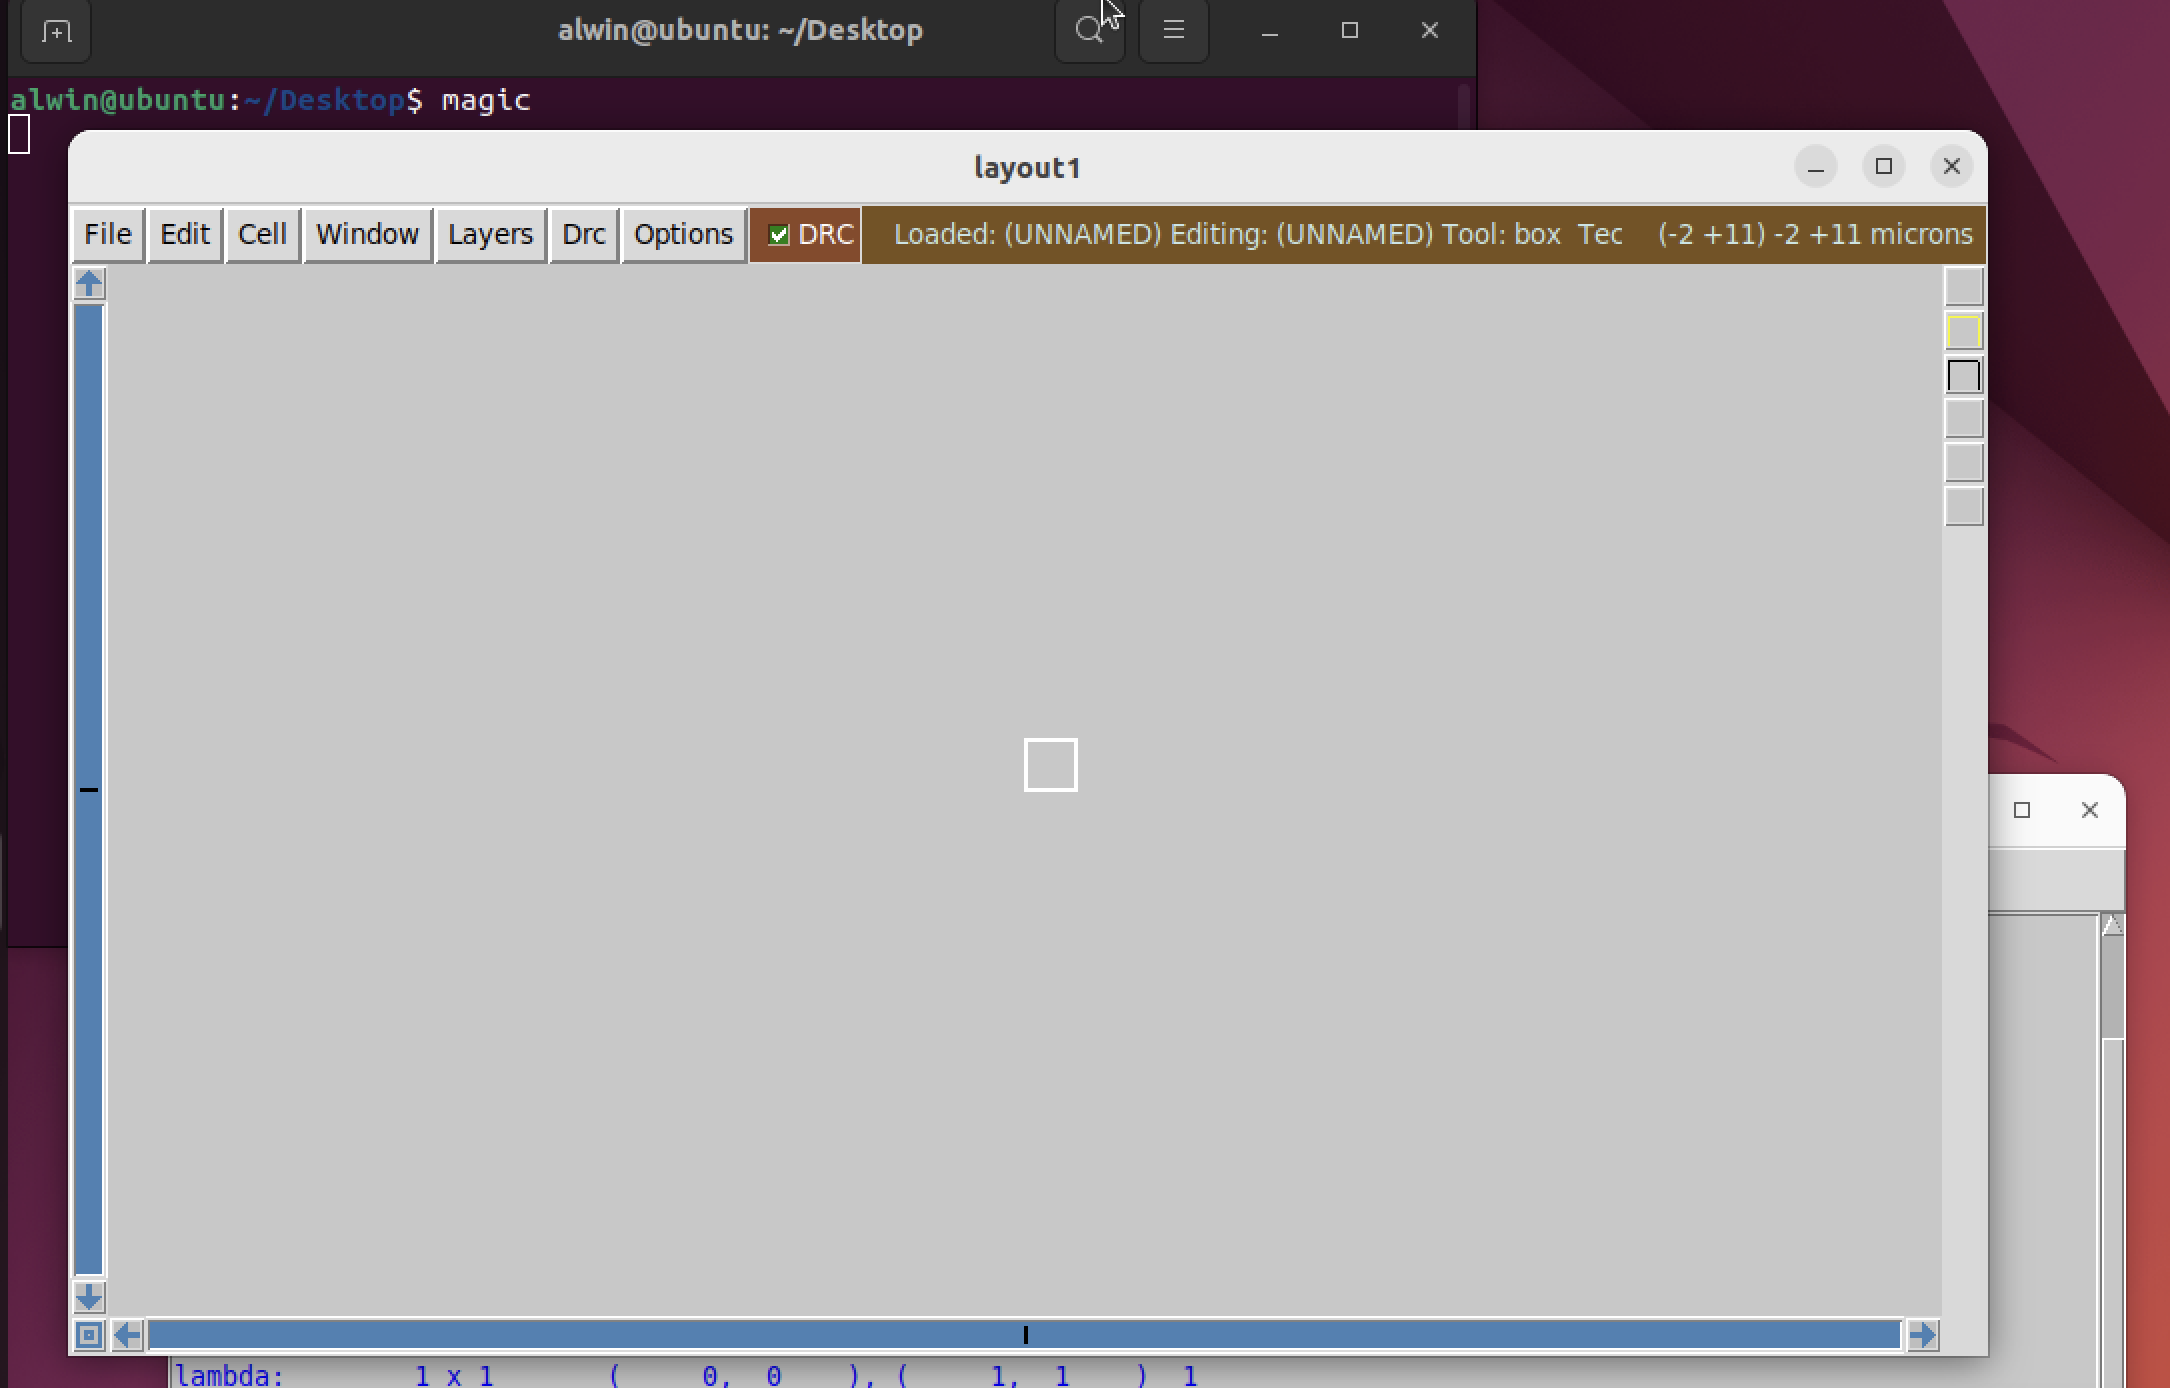Screen dimensions: 2170x1388
Task: Toggle the DRC checkbox
Action: [x=778, y=235]
